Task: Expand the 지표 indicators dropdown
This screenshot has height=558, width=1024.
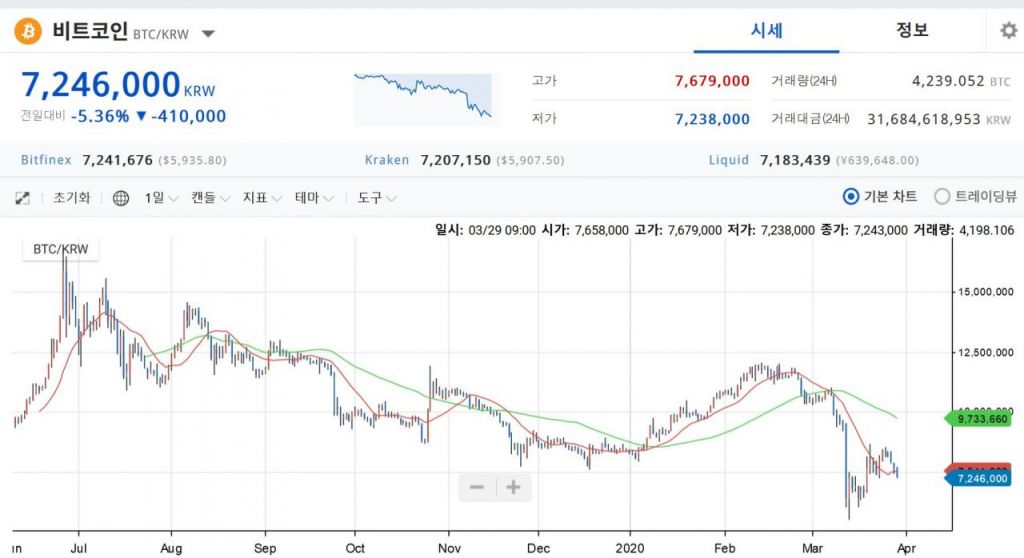Action: point(262,198)
